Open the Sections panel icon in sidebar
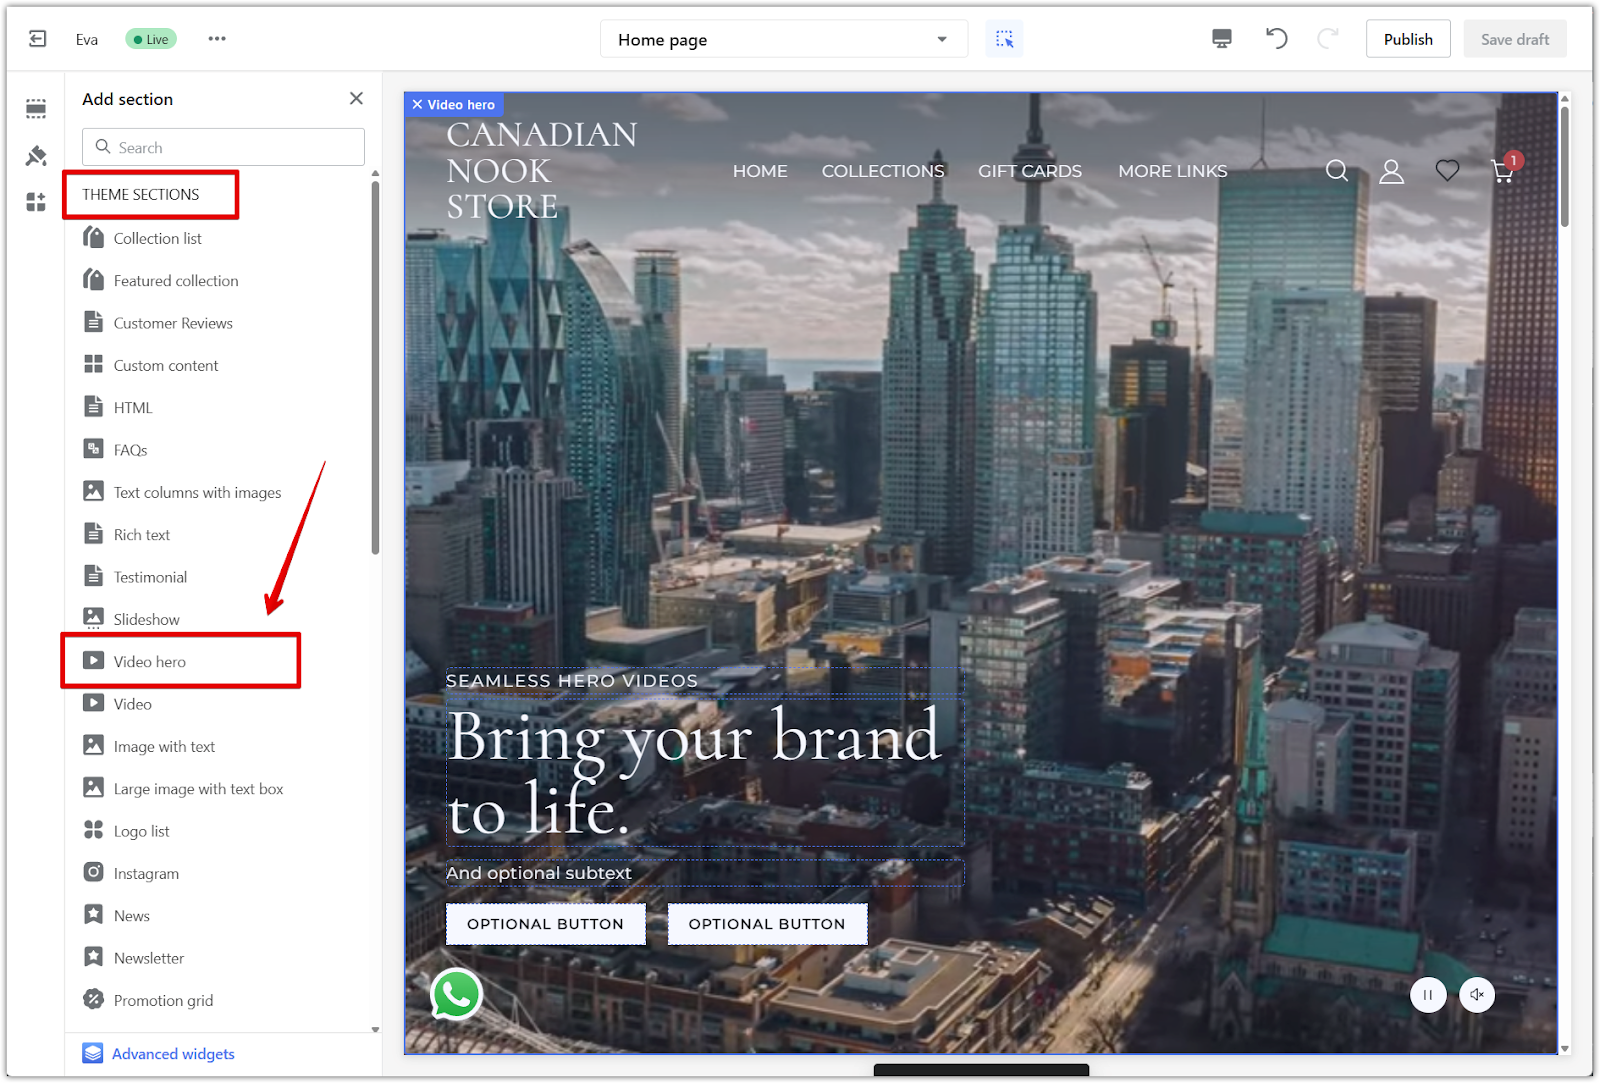The image size is (1600, 1083). pyautogui.click(x=36, y=108)
